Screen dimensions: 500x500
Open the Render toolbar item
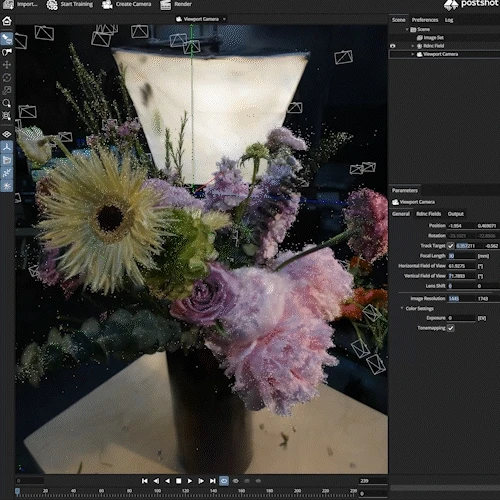click(176, 4)
